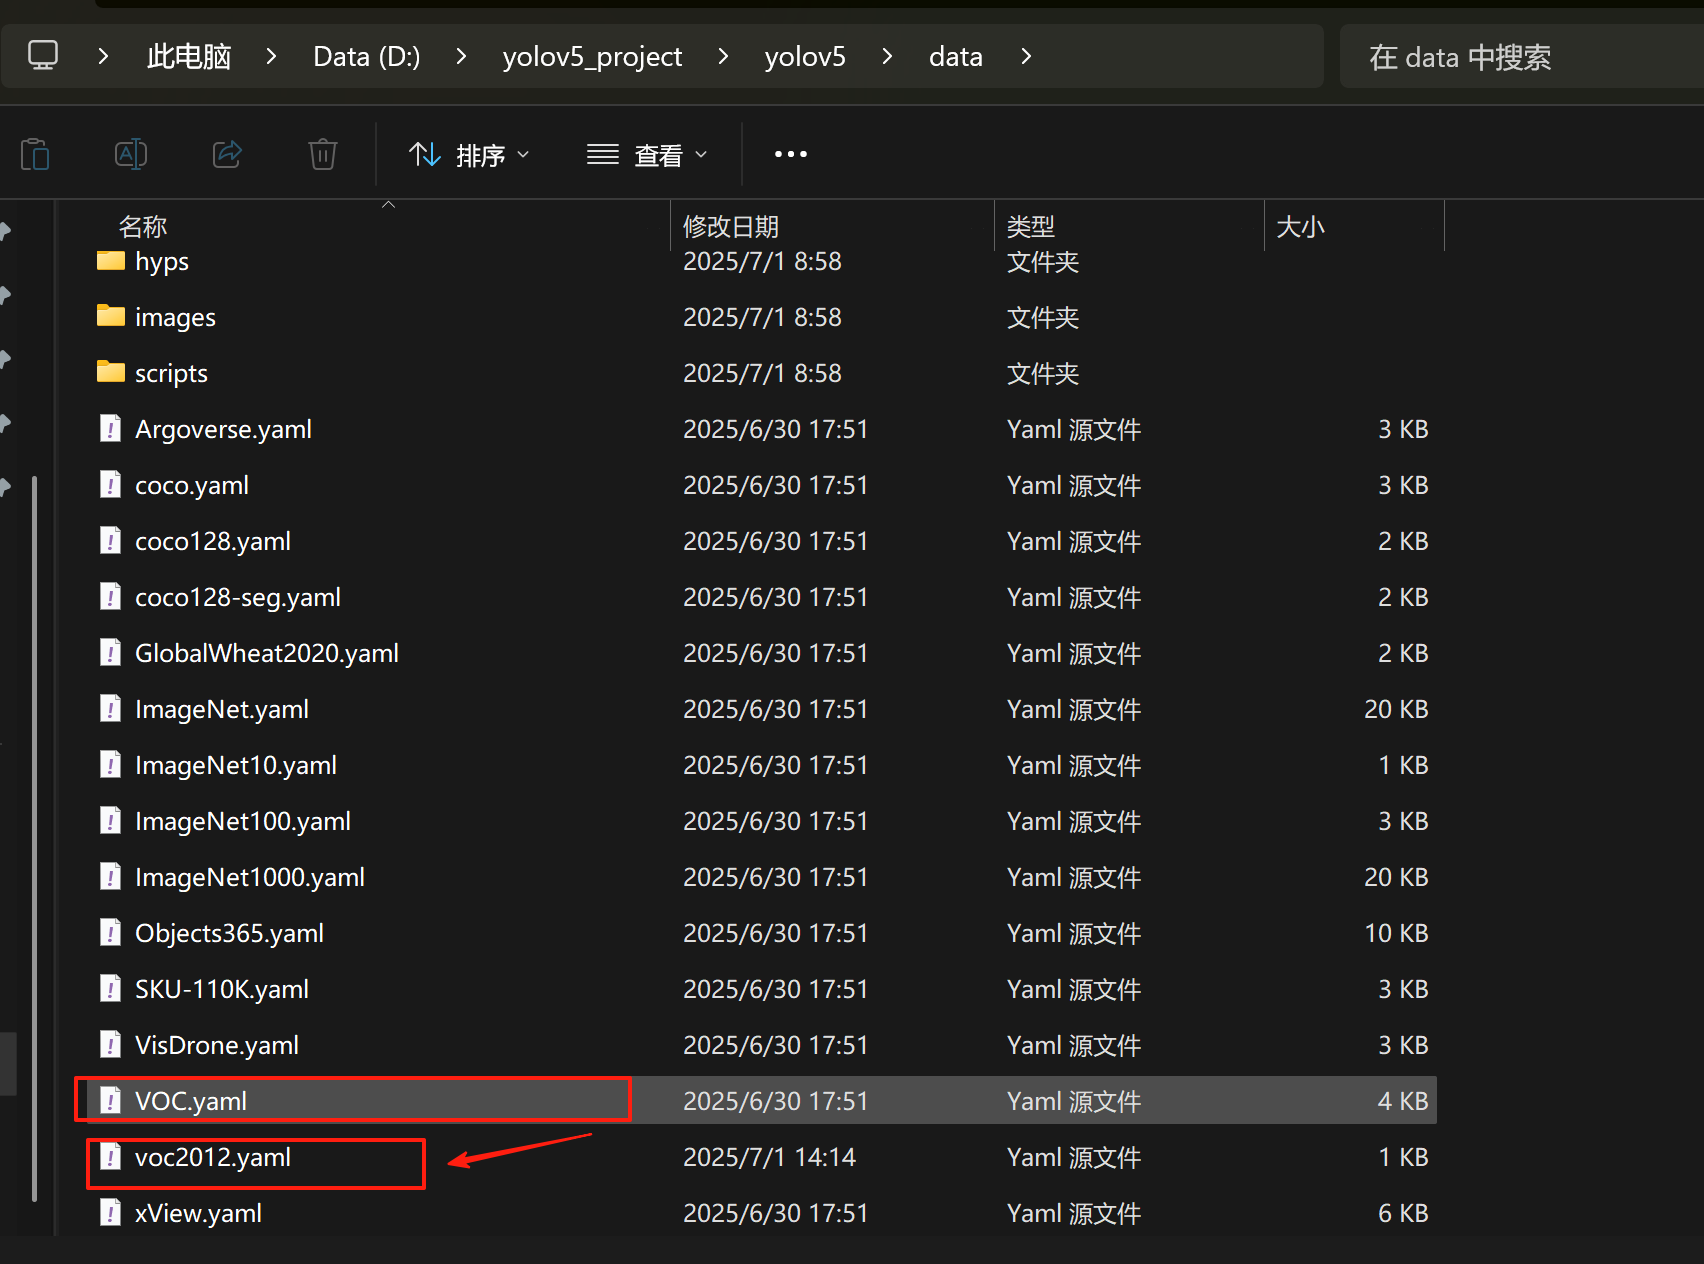The image size is (1704, 1264).
Task: Select the coco128-seg.yaml file name
Action: pos(238,597)
